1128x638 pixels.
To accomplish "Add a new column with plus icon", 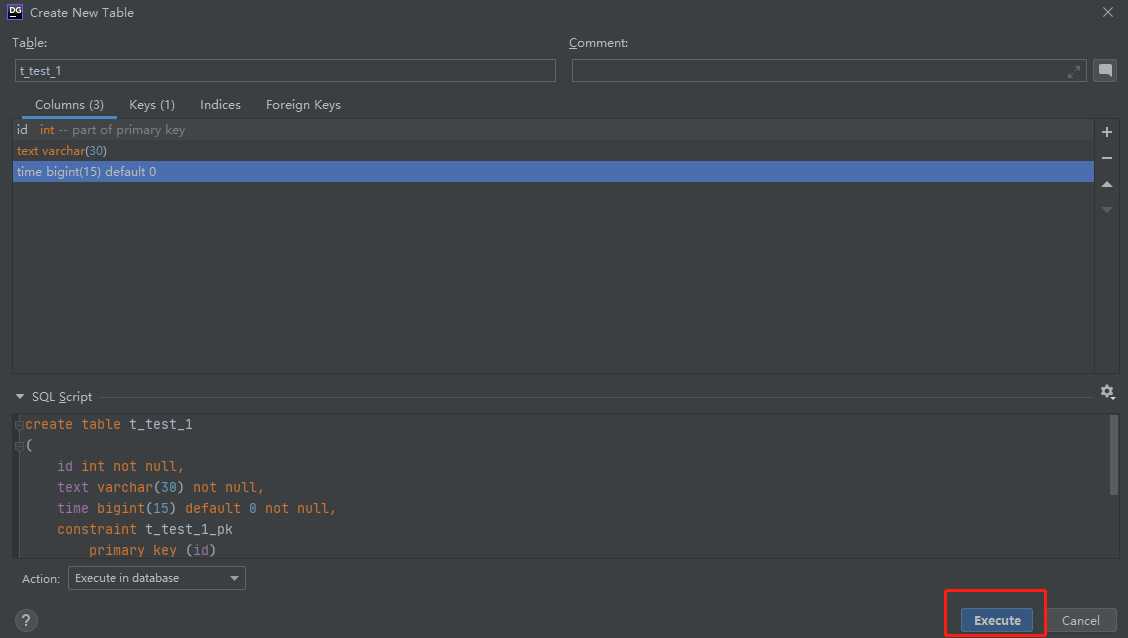I will (1106, 132).
